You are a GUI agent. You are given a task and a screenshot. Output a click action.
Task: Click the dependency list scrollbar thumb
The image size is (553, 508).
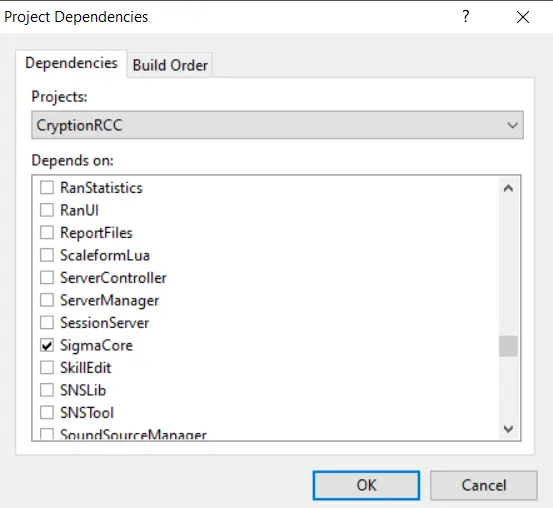508,346
